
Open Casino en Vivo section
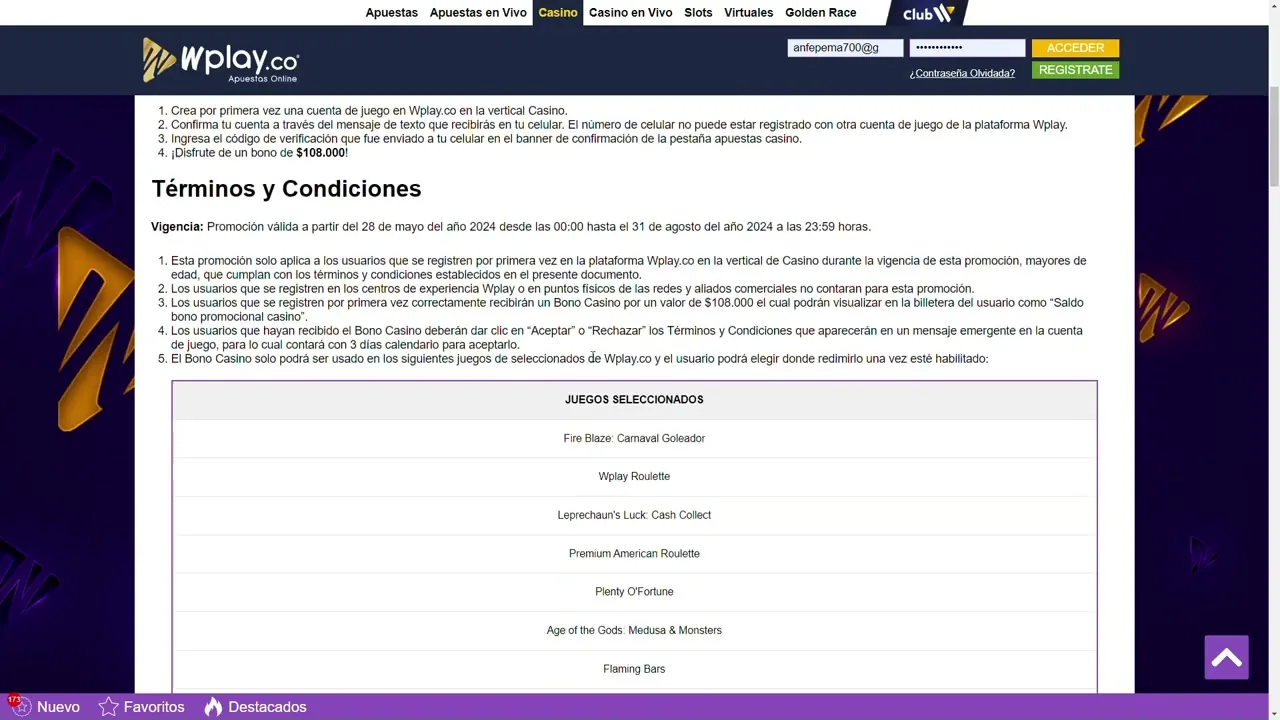tap(630, 13)
